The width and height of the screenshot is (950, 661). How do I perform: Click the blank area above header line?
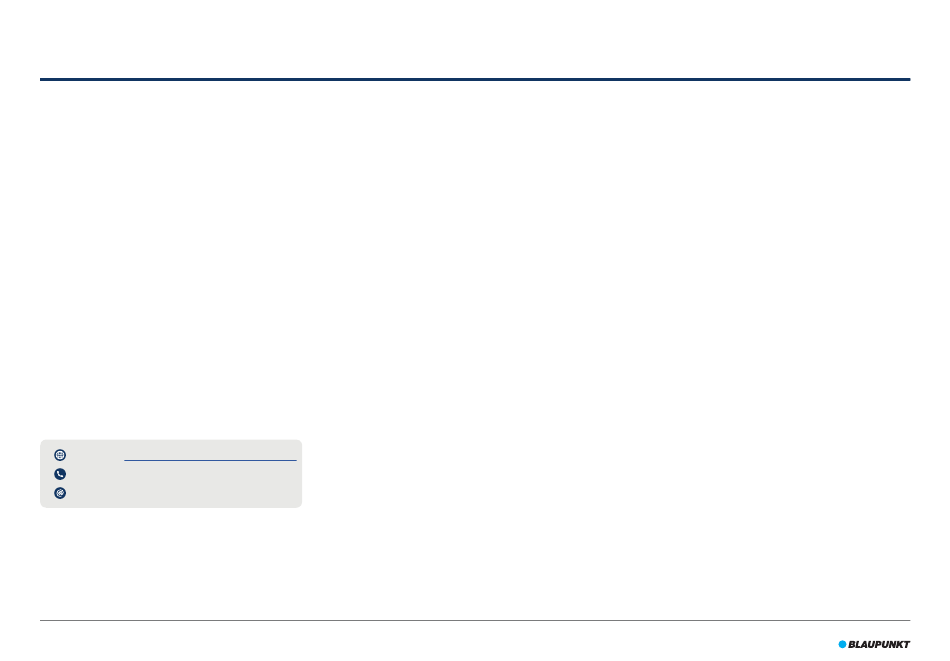click(x=475, y=39)
